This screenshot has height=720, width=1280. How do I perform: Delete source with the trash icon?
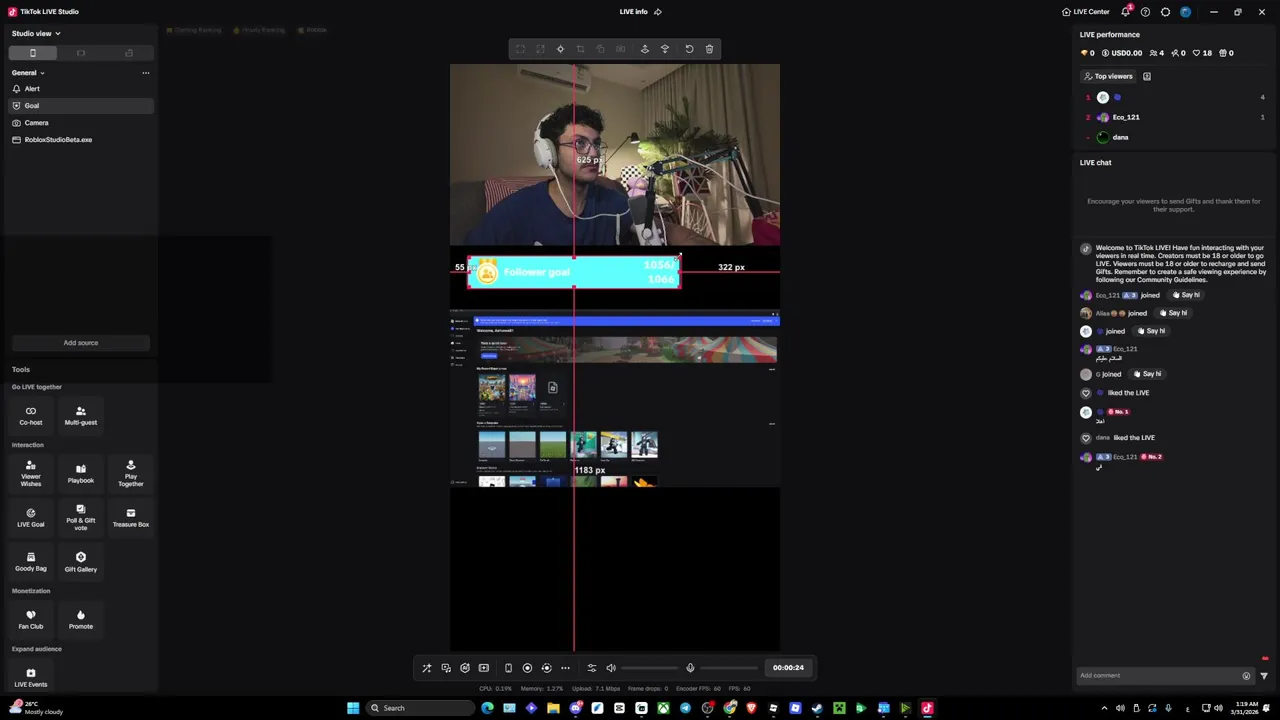point(709,49)
